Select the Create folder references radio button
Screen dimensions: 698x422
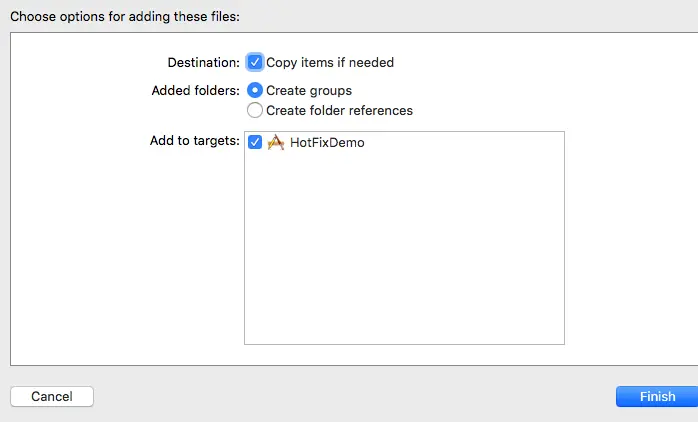coord(255,110)
